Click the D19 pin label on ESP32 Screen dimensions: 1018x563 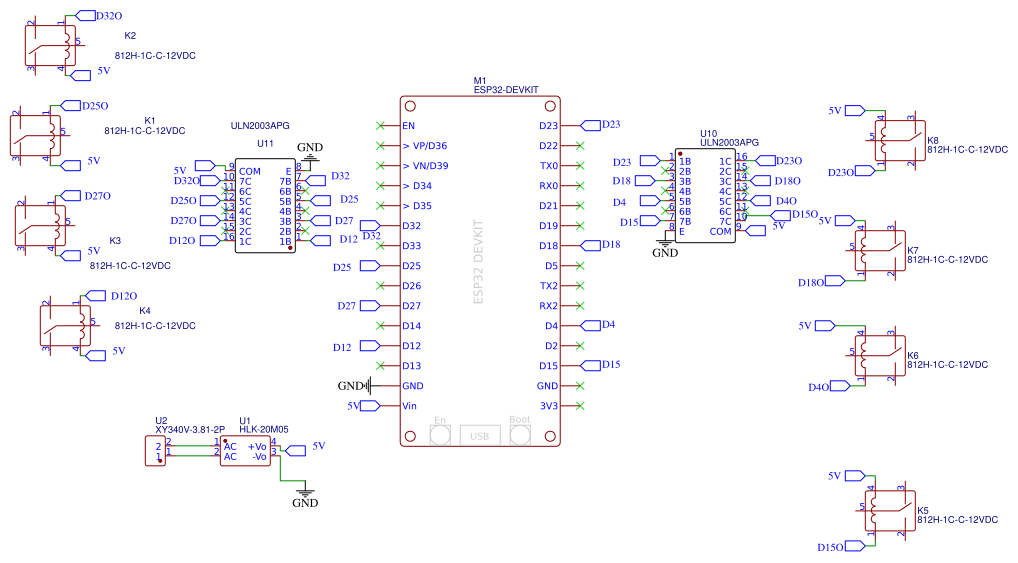pos(549,226)
